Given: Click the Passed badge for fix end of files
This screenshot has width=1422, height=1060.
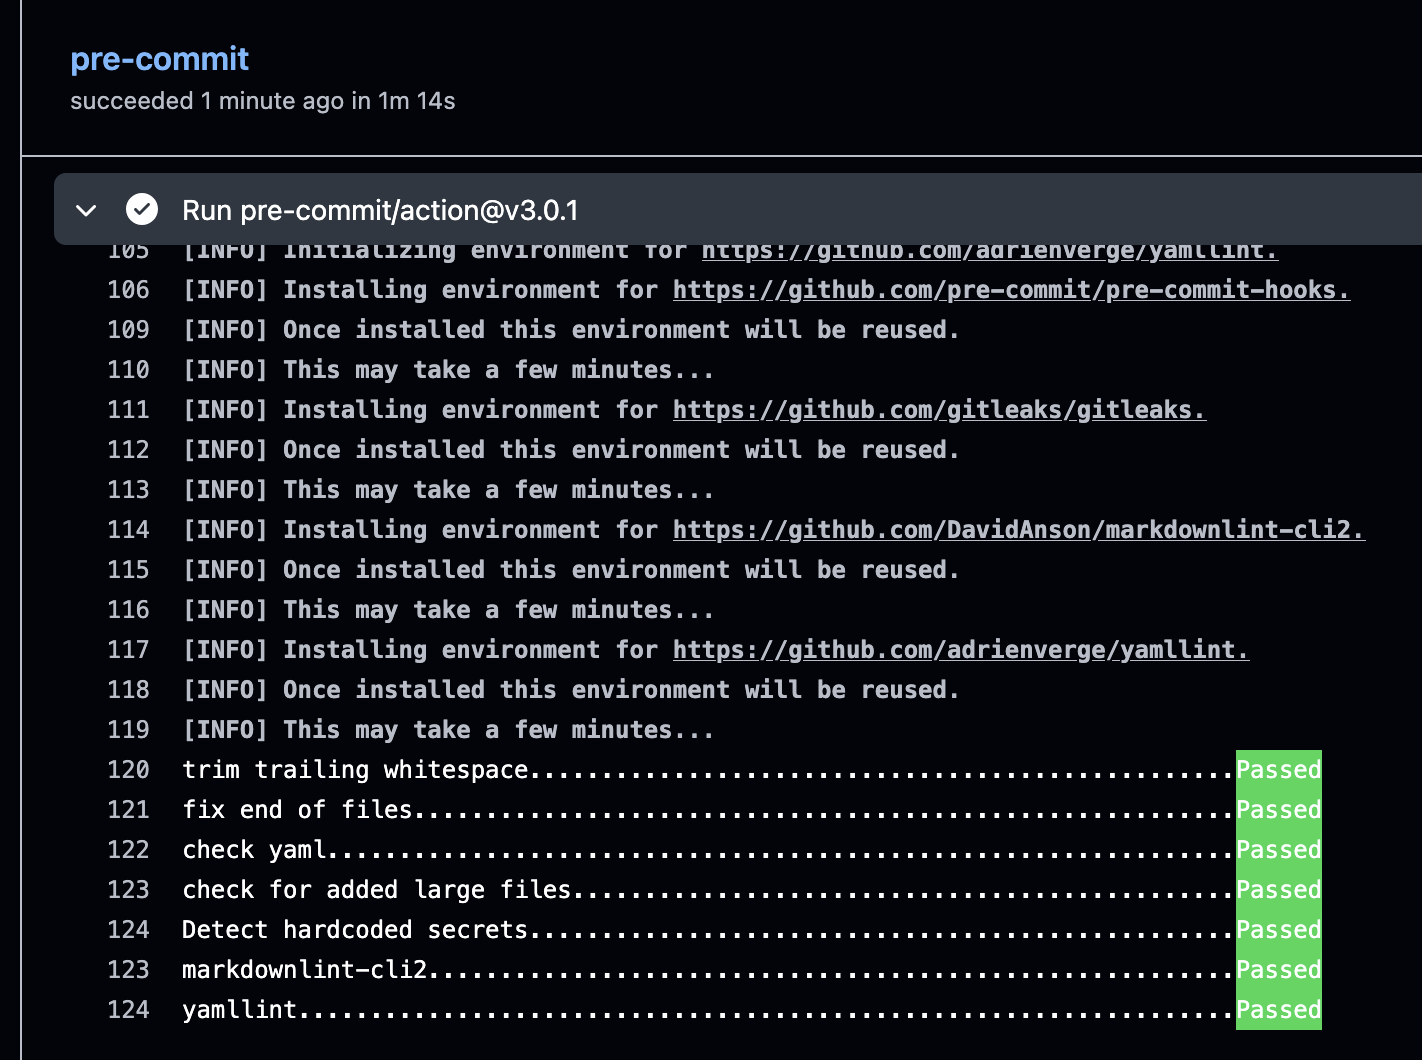Looking at the screenshot, I should pyautogui.click(x=1278, y=809).
